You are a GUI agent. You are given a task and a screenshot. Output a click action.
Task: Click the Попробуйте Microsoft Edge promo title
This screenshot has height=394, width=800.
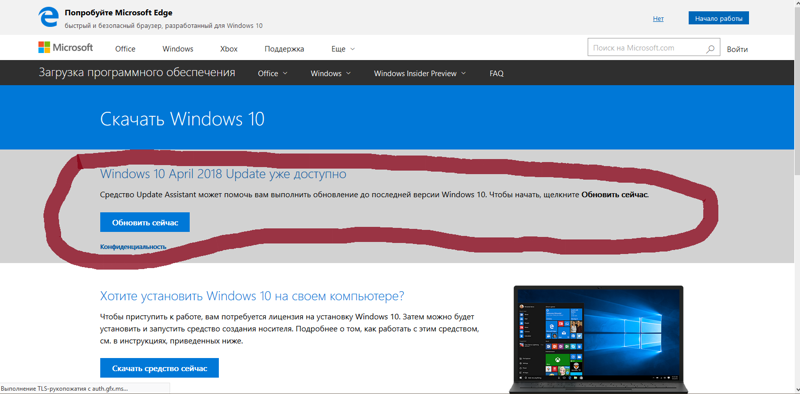[x=118, y=13]
